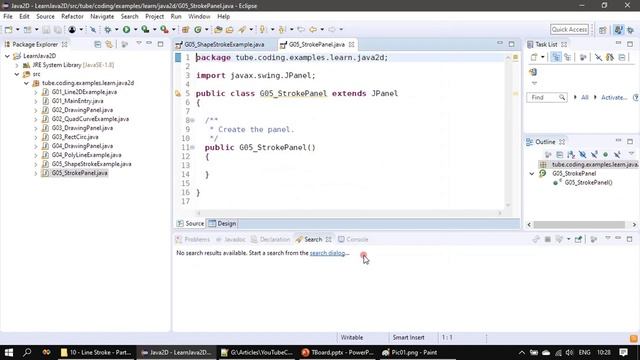
Task: Click the Activate... link in Task List
Action: (614, 98)
